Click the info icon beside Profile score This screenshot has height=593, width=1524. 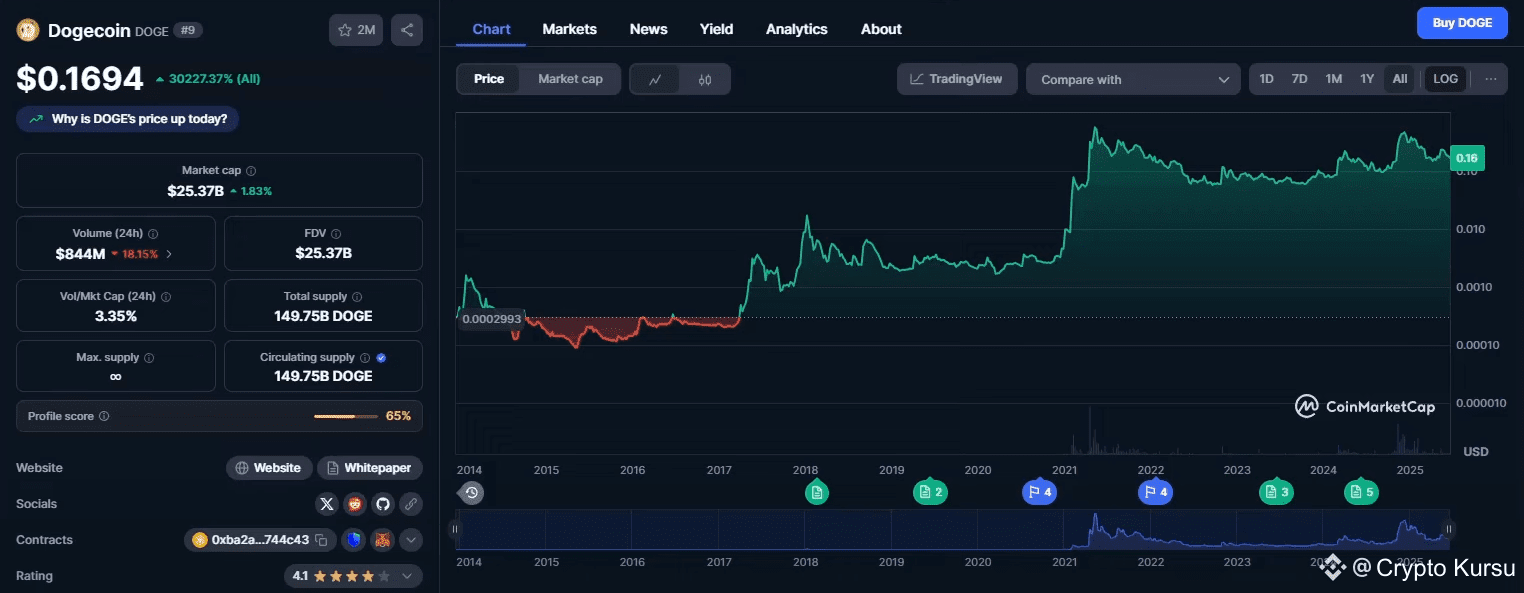coord(104,416)
